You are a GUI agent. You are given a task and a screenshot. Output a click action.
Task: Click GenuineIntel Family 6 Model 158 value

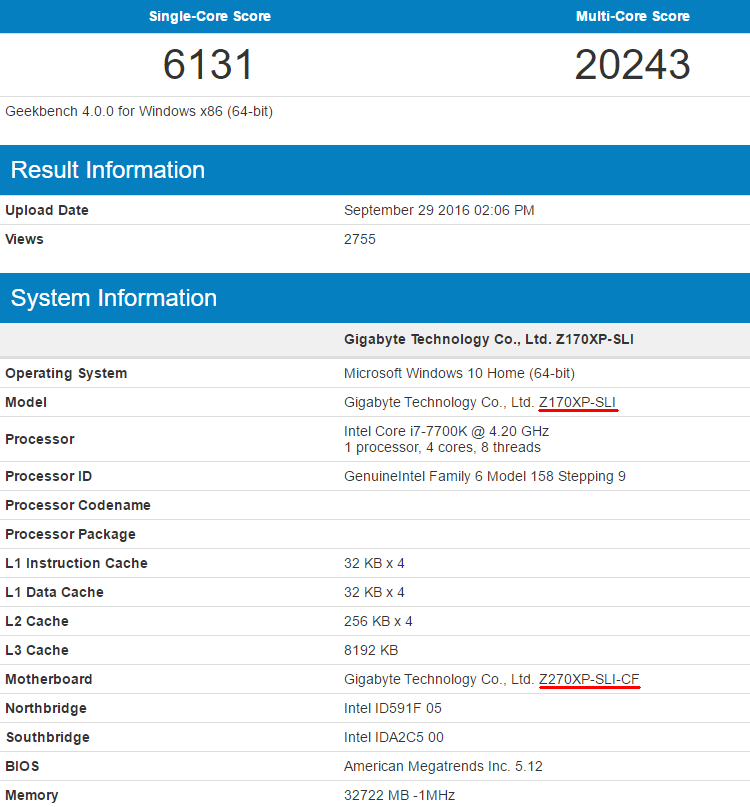click(485, 476)
